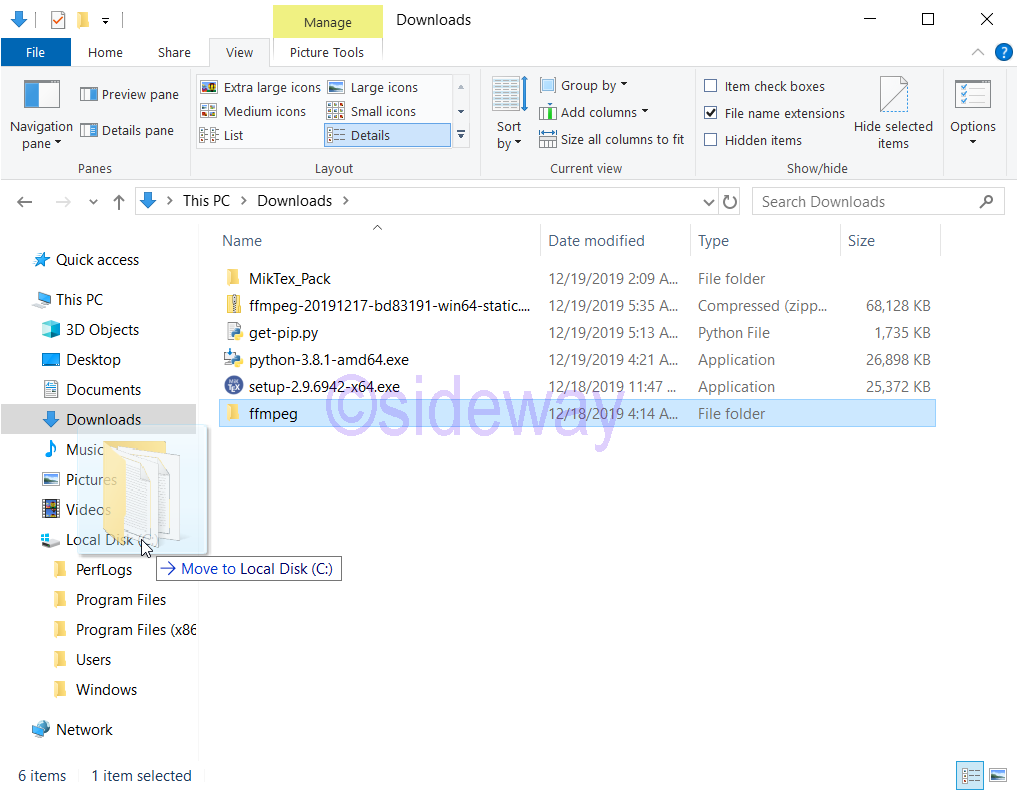Open Network in navigation pane

point(72,729)
